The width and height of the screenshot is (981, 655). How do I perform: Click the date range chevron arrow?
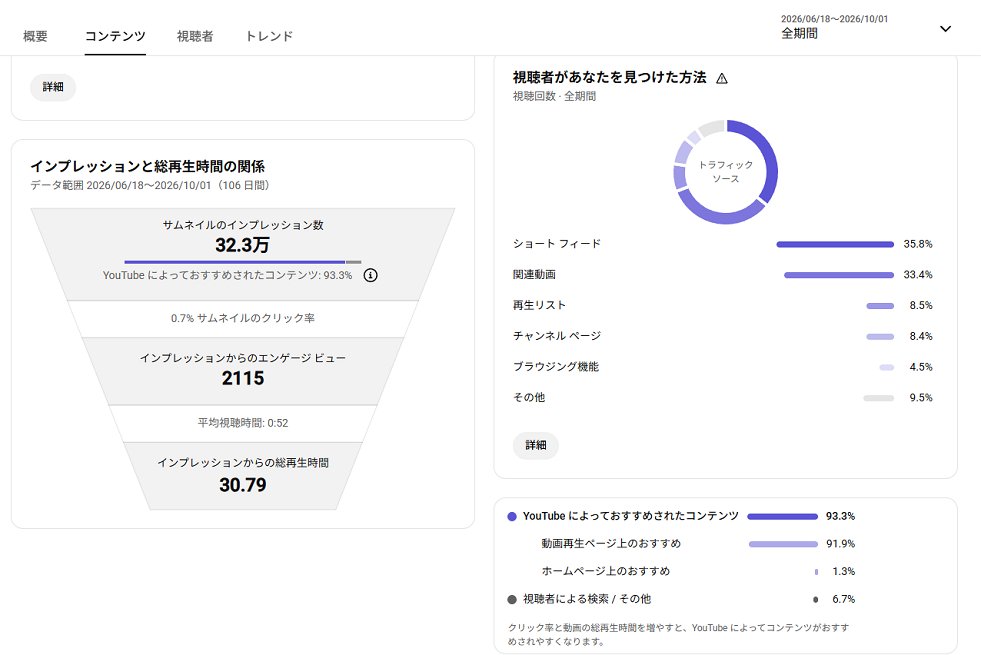[945, 29]
